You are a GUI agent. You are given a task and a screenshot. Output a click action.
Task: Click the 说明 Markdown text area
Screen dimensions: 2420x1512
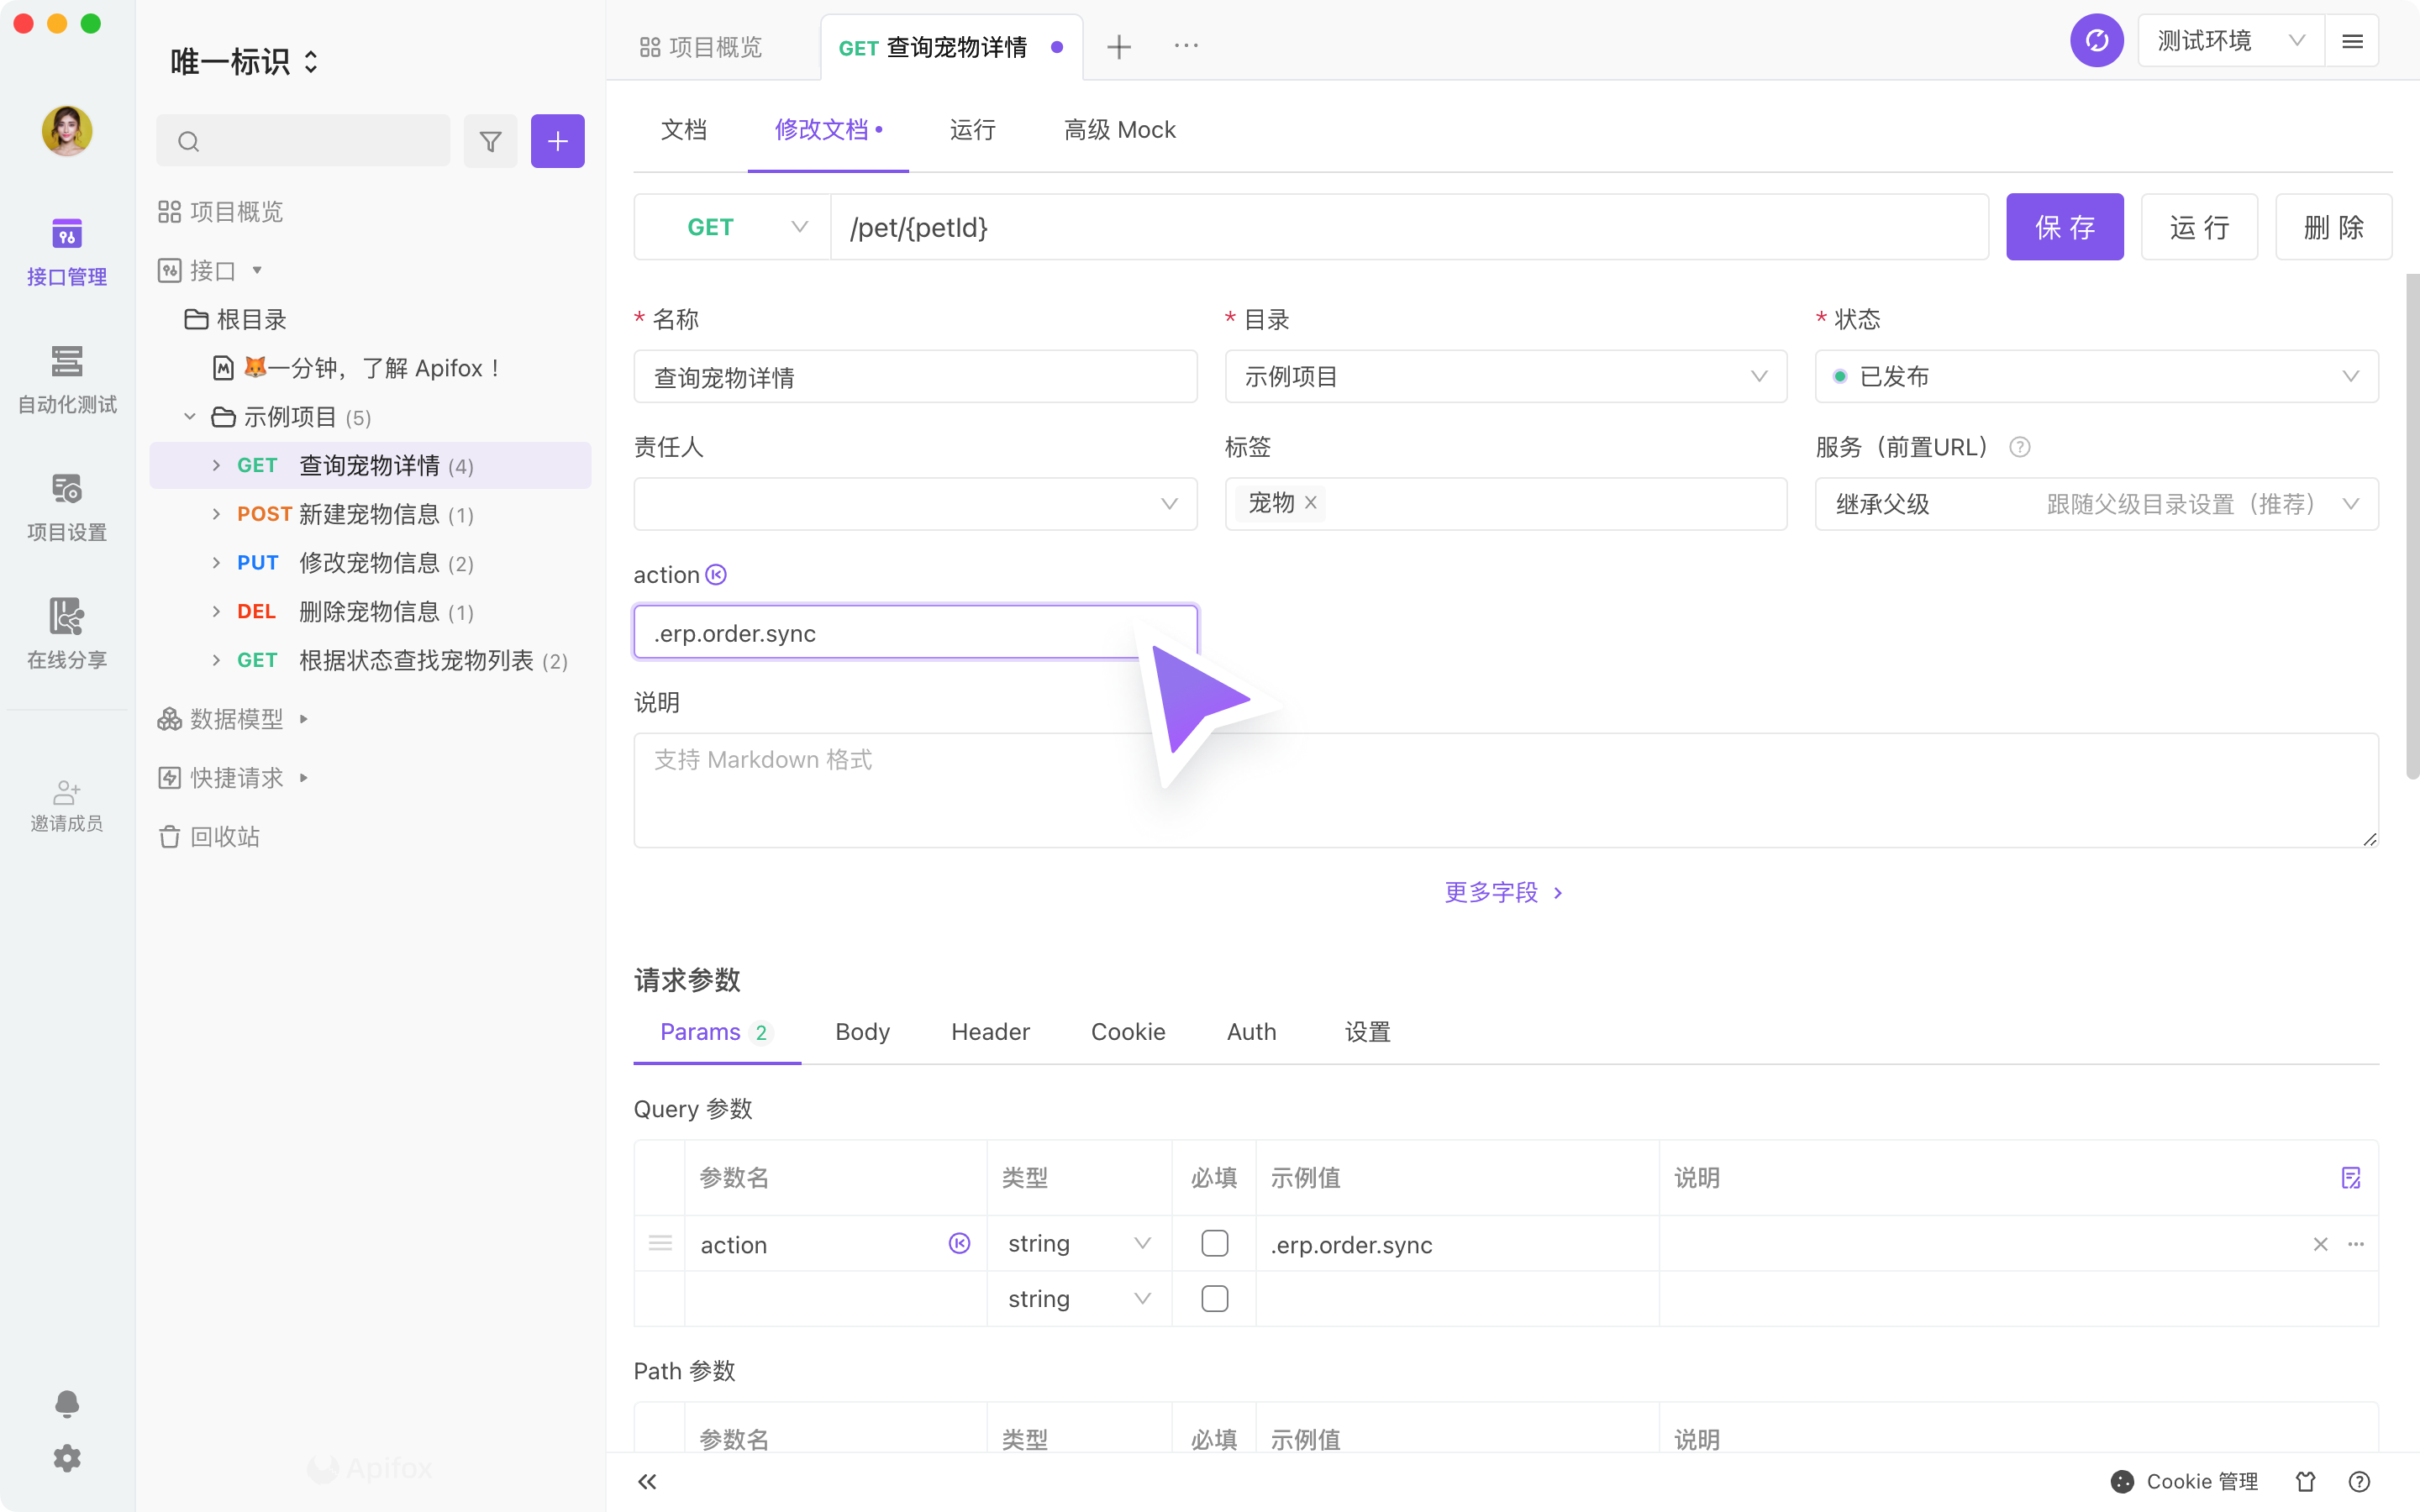pyautogui.click(x=1505, y=790)
